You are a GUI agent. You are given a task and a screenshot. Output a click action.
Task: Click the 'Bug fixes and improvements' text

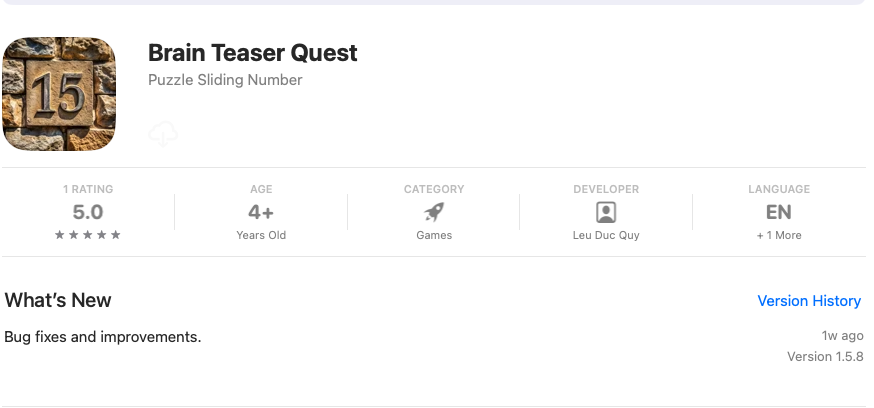(103, 337)
